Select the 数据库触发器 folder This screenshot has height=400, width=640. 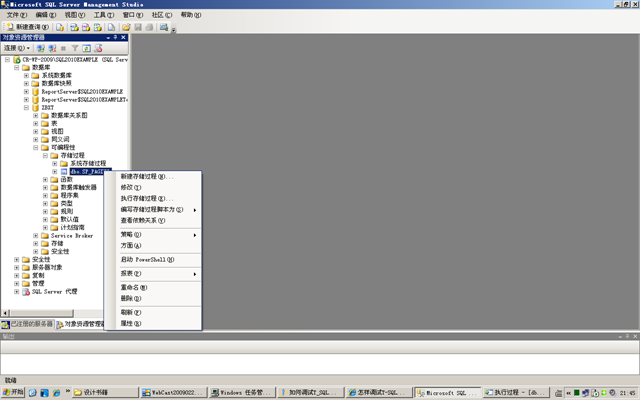point(78,187)
